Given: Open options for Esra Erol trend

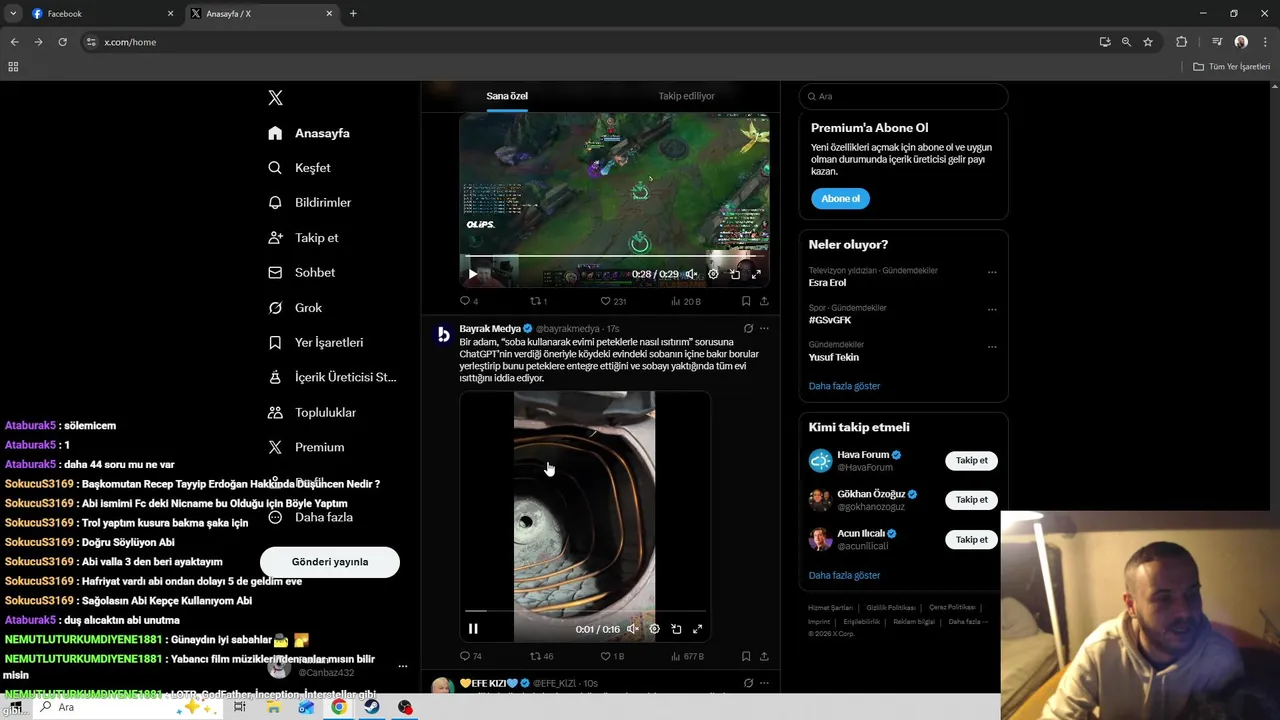Looking at the screenshot, I should [x=992, y=272].
